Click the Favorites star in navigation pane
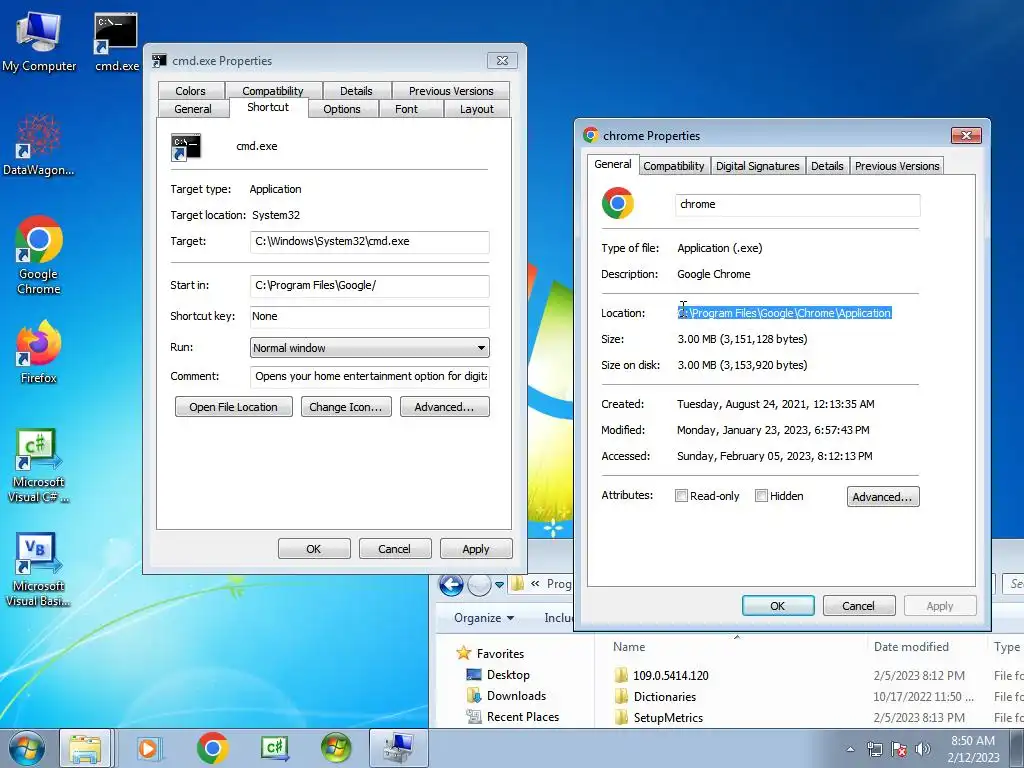 [x=464, y=653]
